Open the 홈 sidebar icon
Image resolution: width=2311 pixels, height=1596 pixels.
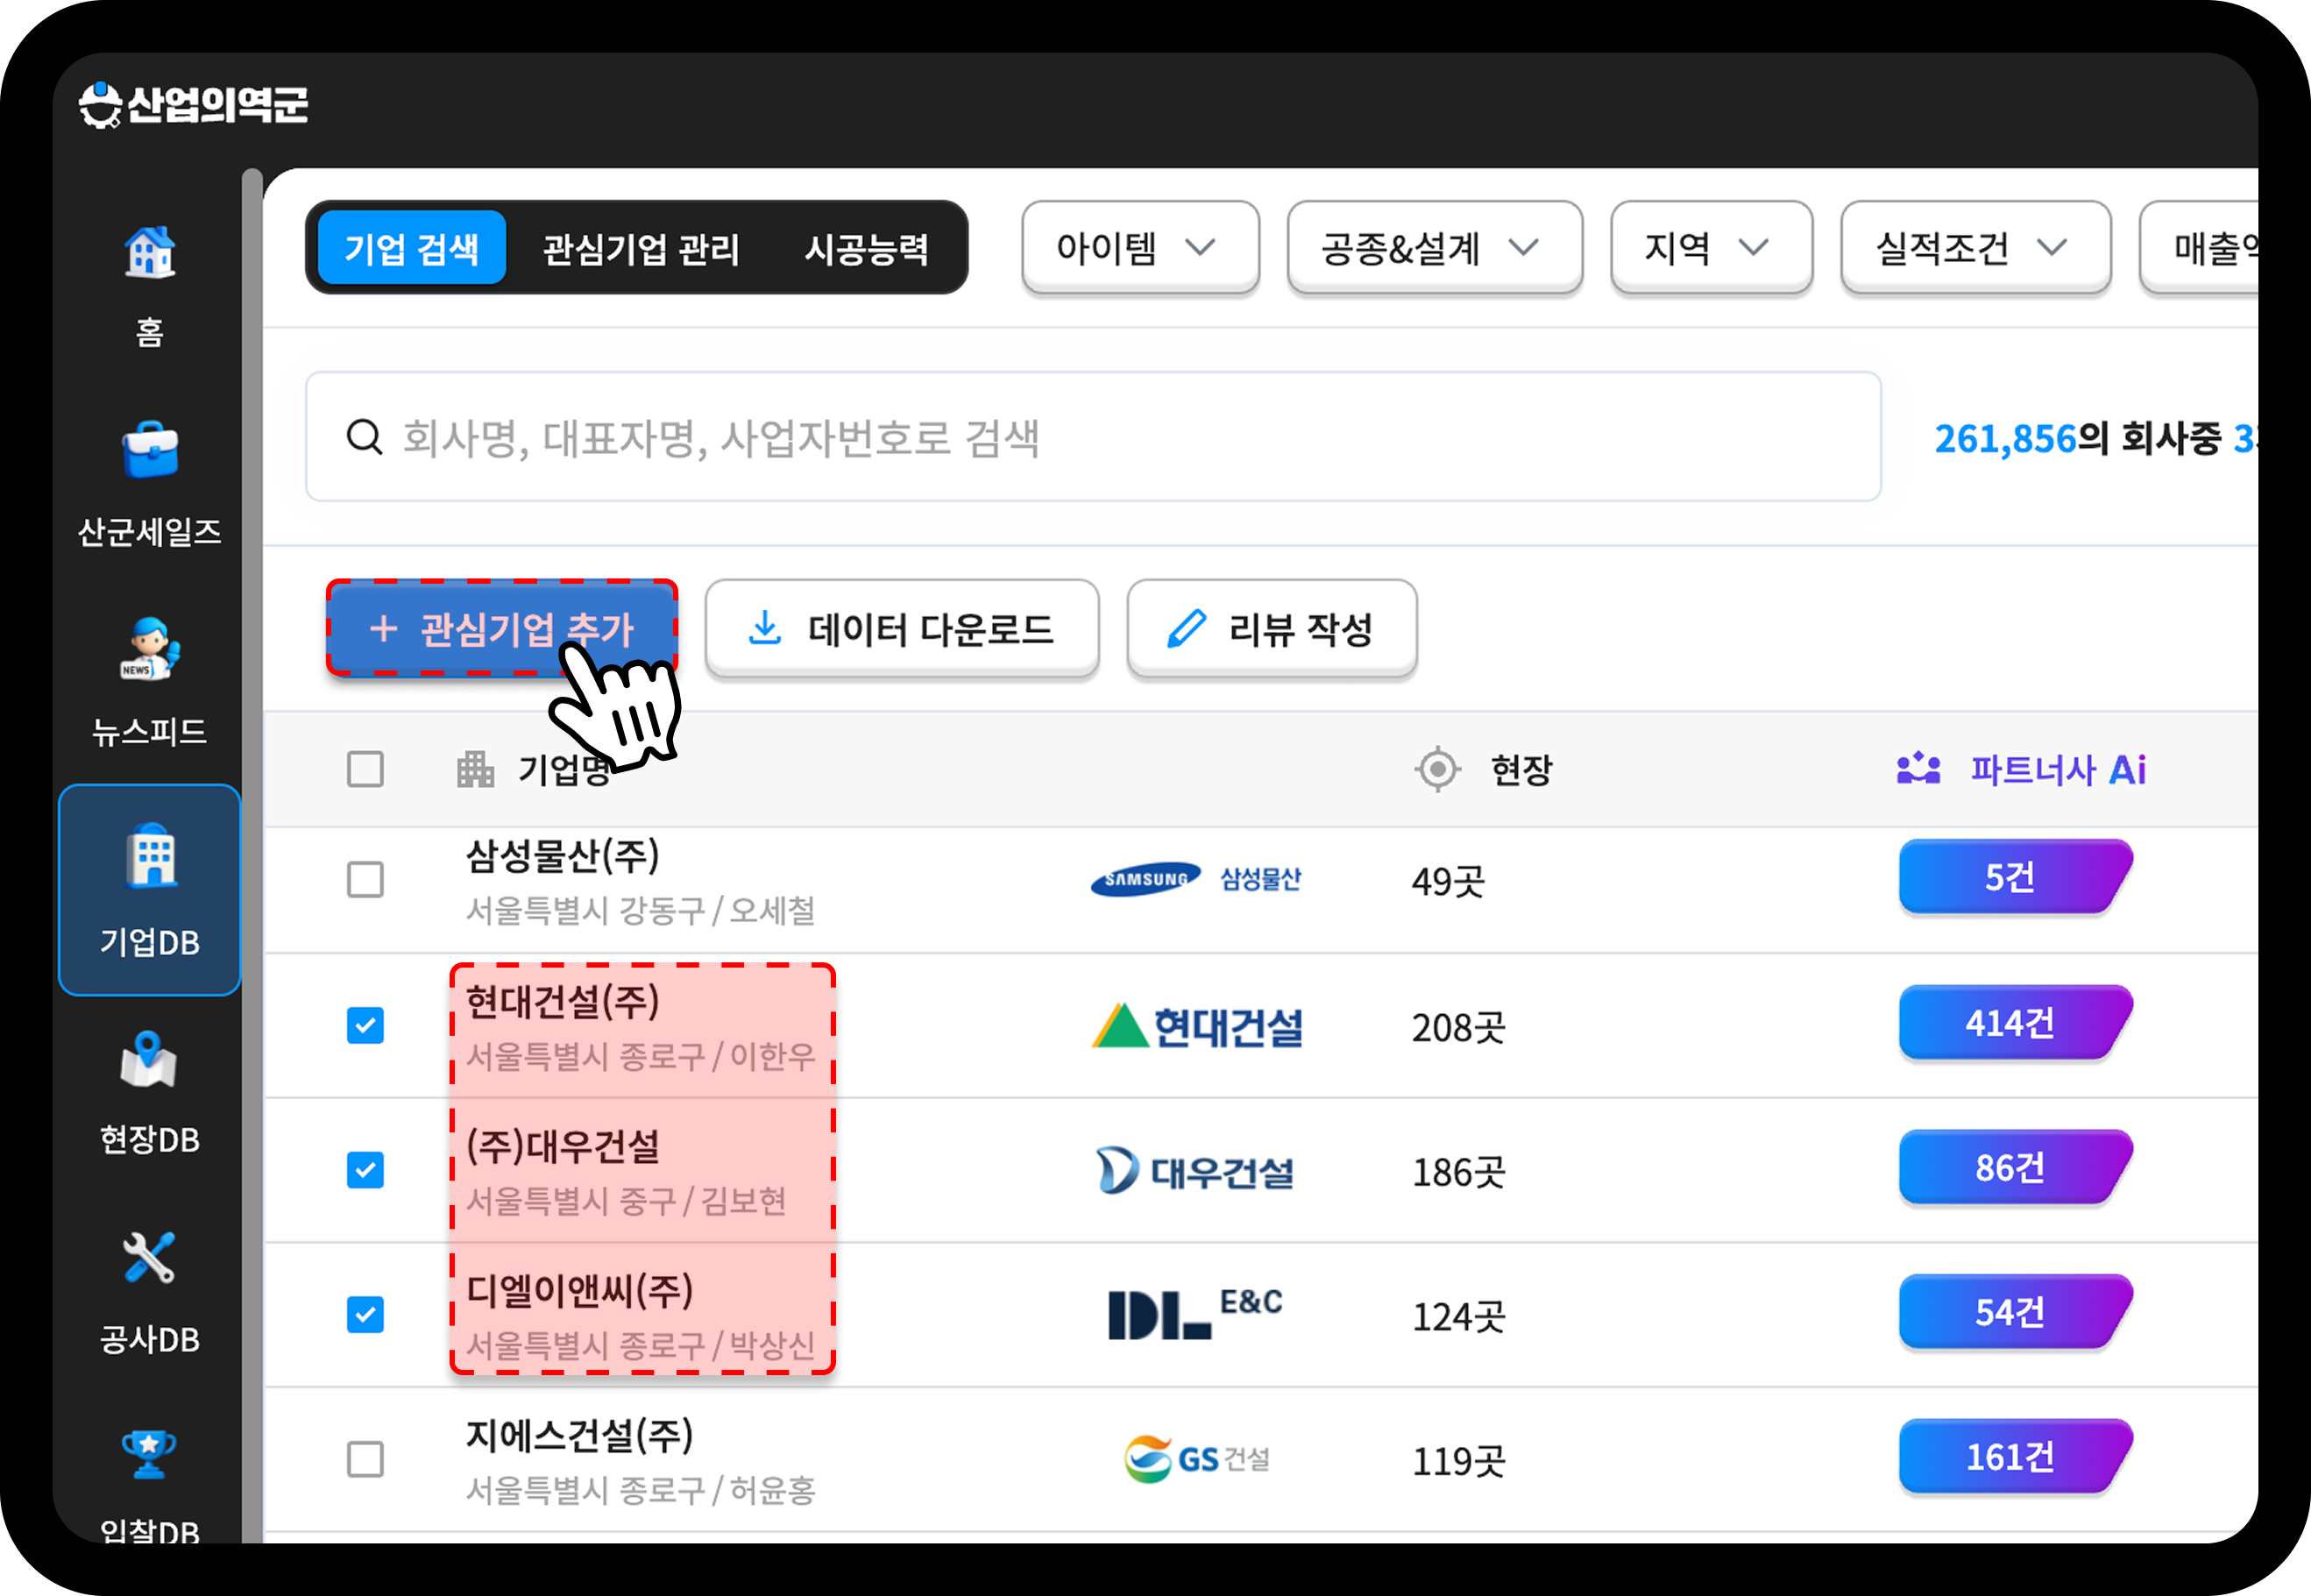click(x=150, y=252)
